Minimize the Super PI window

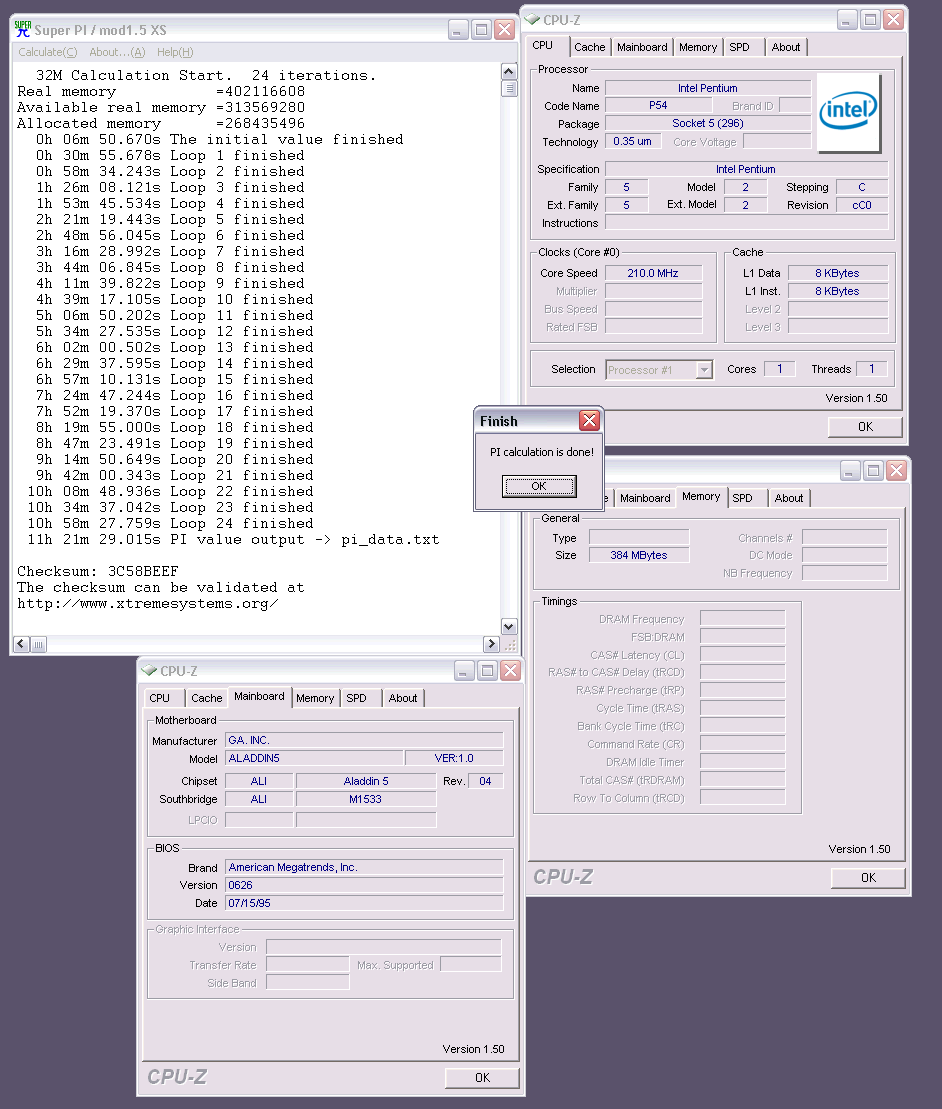click(458, 30)
